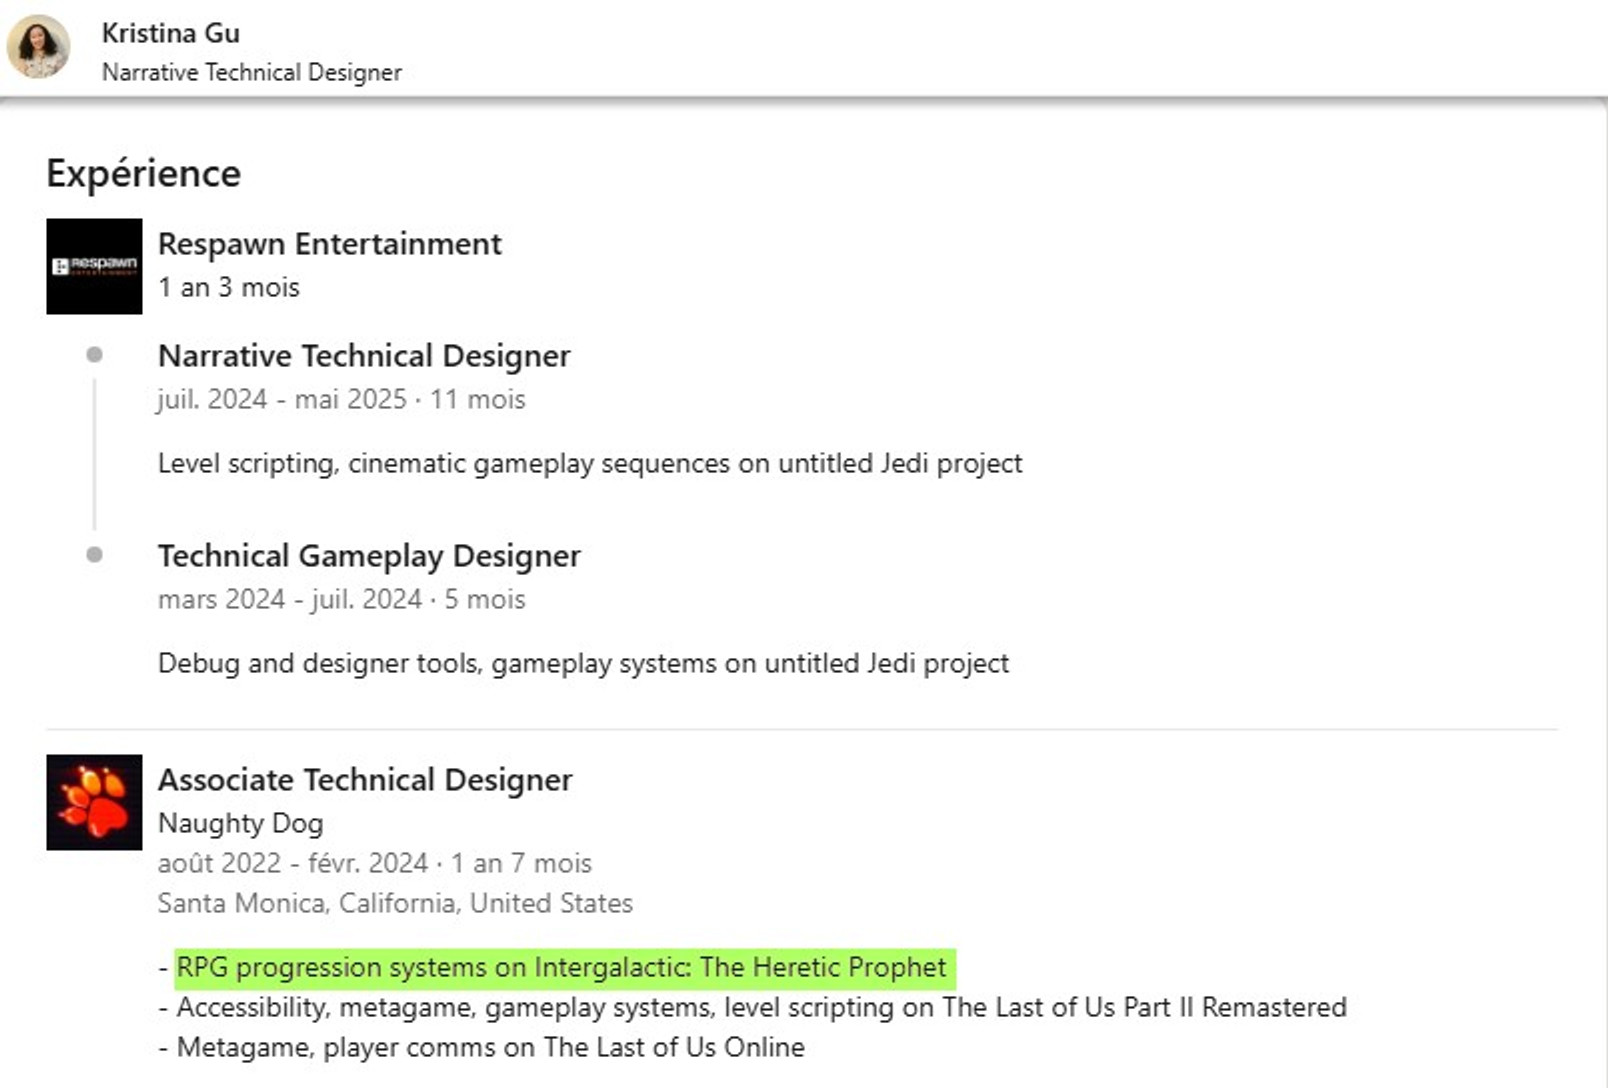
Task: Click the header subtitle 'Narrative Technical Designer'
Action: tap(252, 72)
